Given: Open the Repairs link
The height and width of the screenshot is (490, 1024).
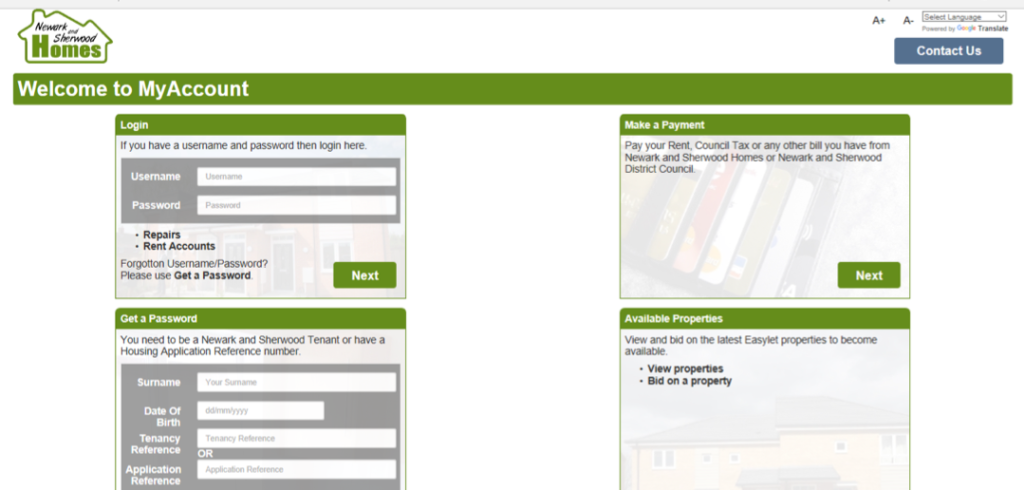Looking at the screenshot, I should 162,235.
